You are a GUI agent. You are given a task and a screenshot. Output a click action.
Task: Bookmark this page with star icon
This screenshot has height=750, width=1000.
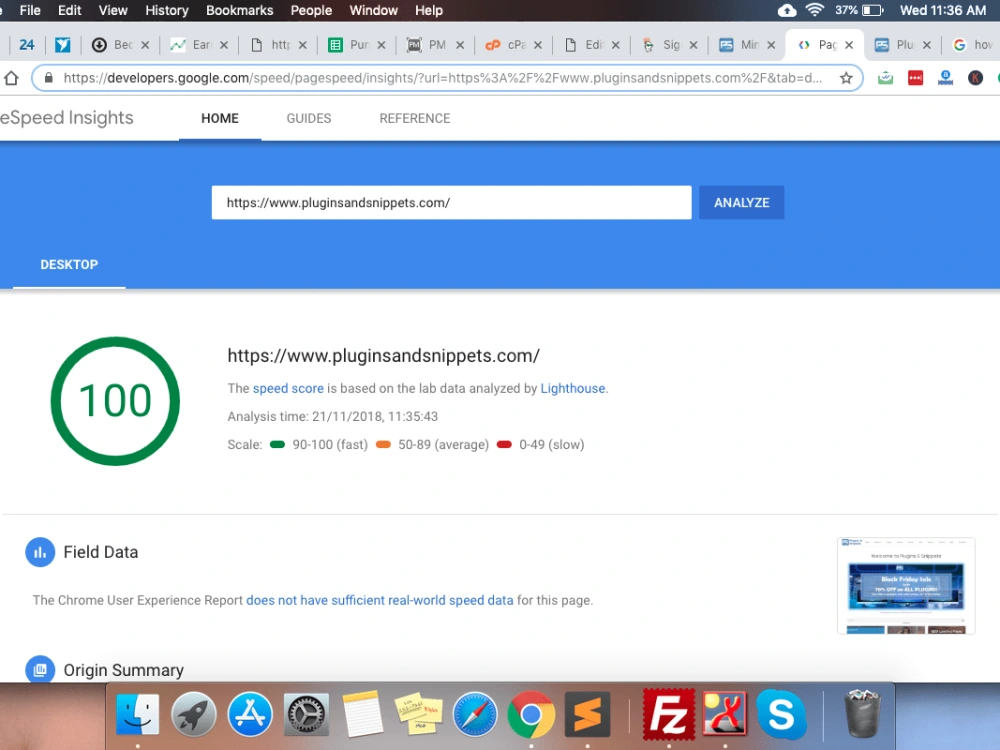coord(846,78)
